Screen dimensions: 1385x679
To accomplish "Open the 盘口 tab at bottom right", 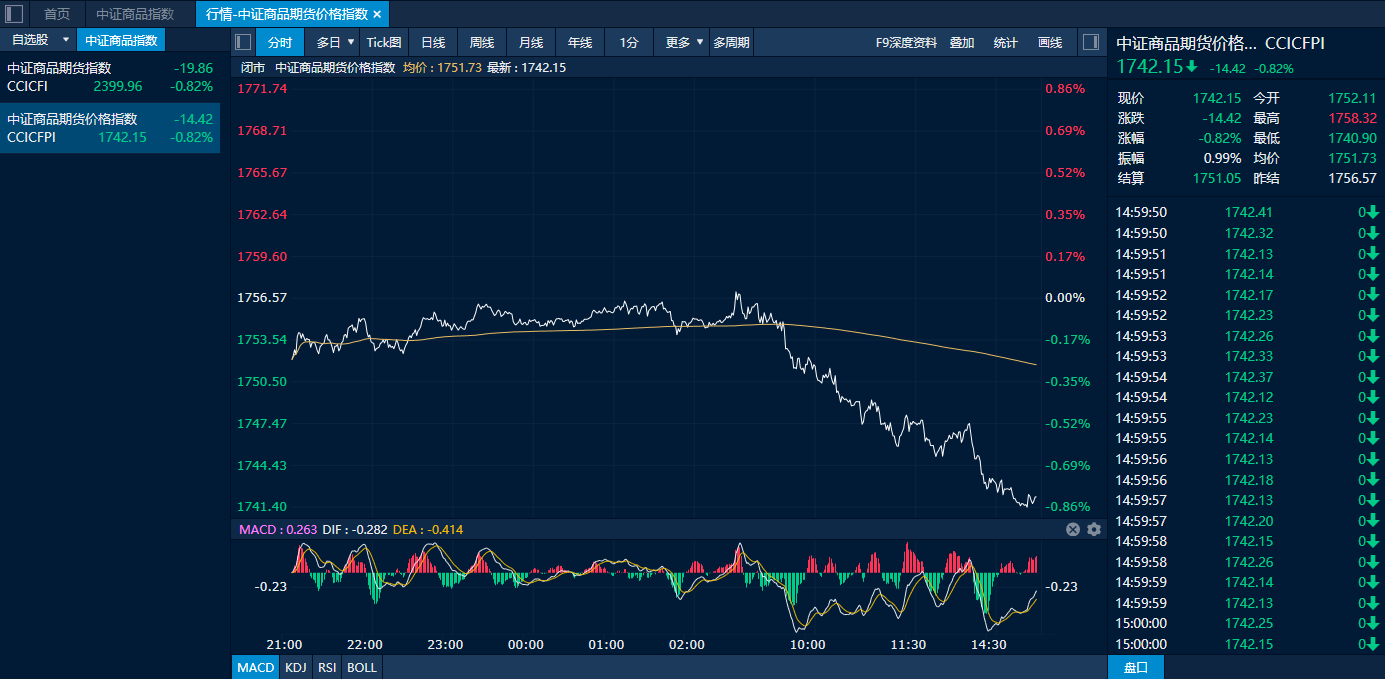I will pos(1136,667).
